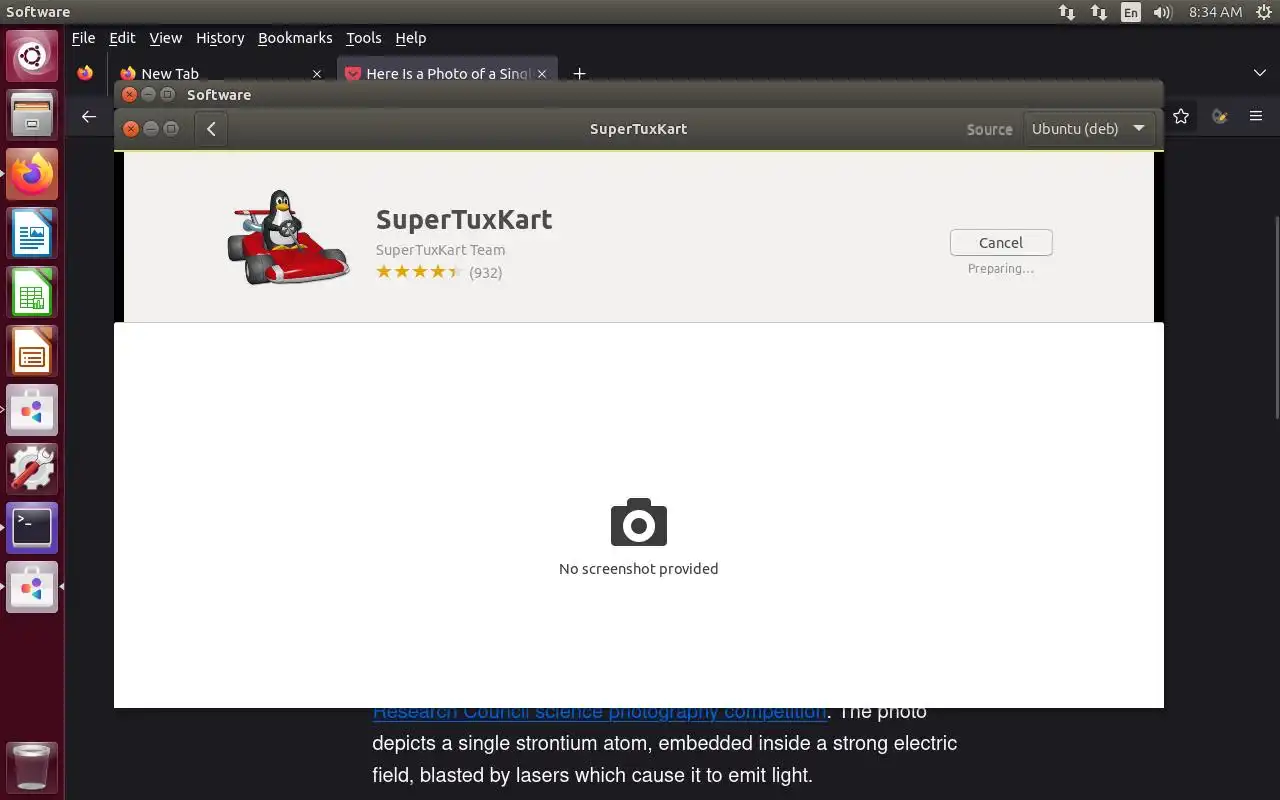
Task: Open LibreOffice Impress from dock
Action: [x=32, y=351]
